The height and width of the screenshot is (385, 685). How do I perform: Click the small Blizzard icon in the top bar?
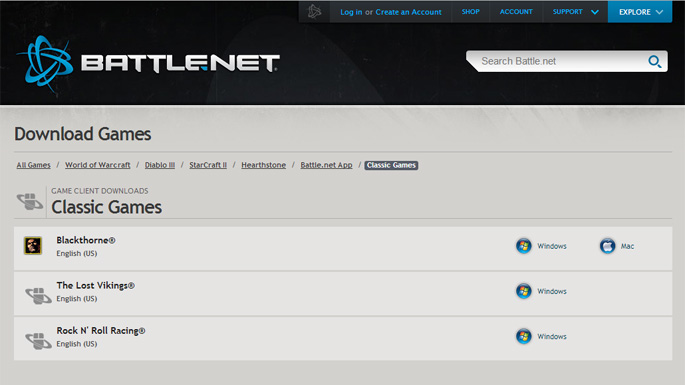[x=314, y=12]
